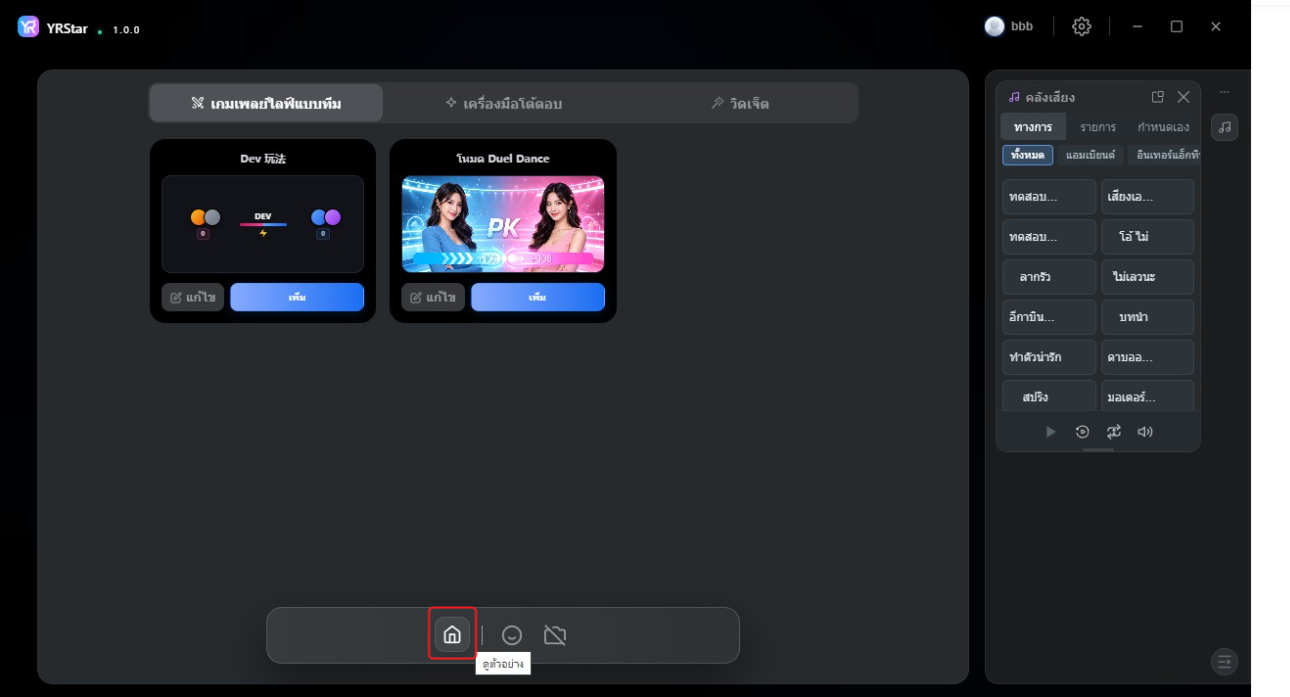Click เพิ่ม on Duel Dance card
Screen dimensions: 1290x697
[538, 297]
